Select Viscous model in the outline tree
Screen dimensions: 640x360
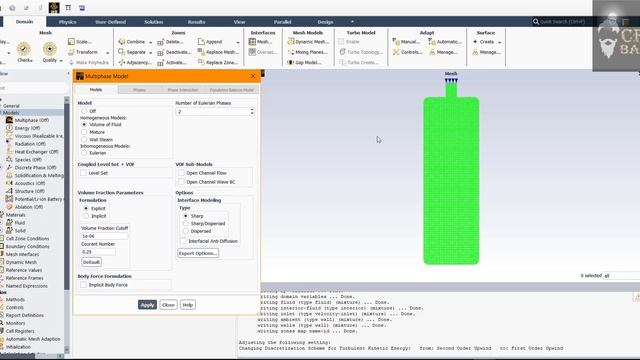pos(38,136)
